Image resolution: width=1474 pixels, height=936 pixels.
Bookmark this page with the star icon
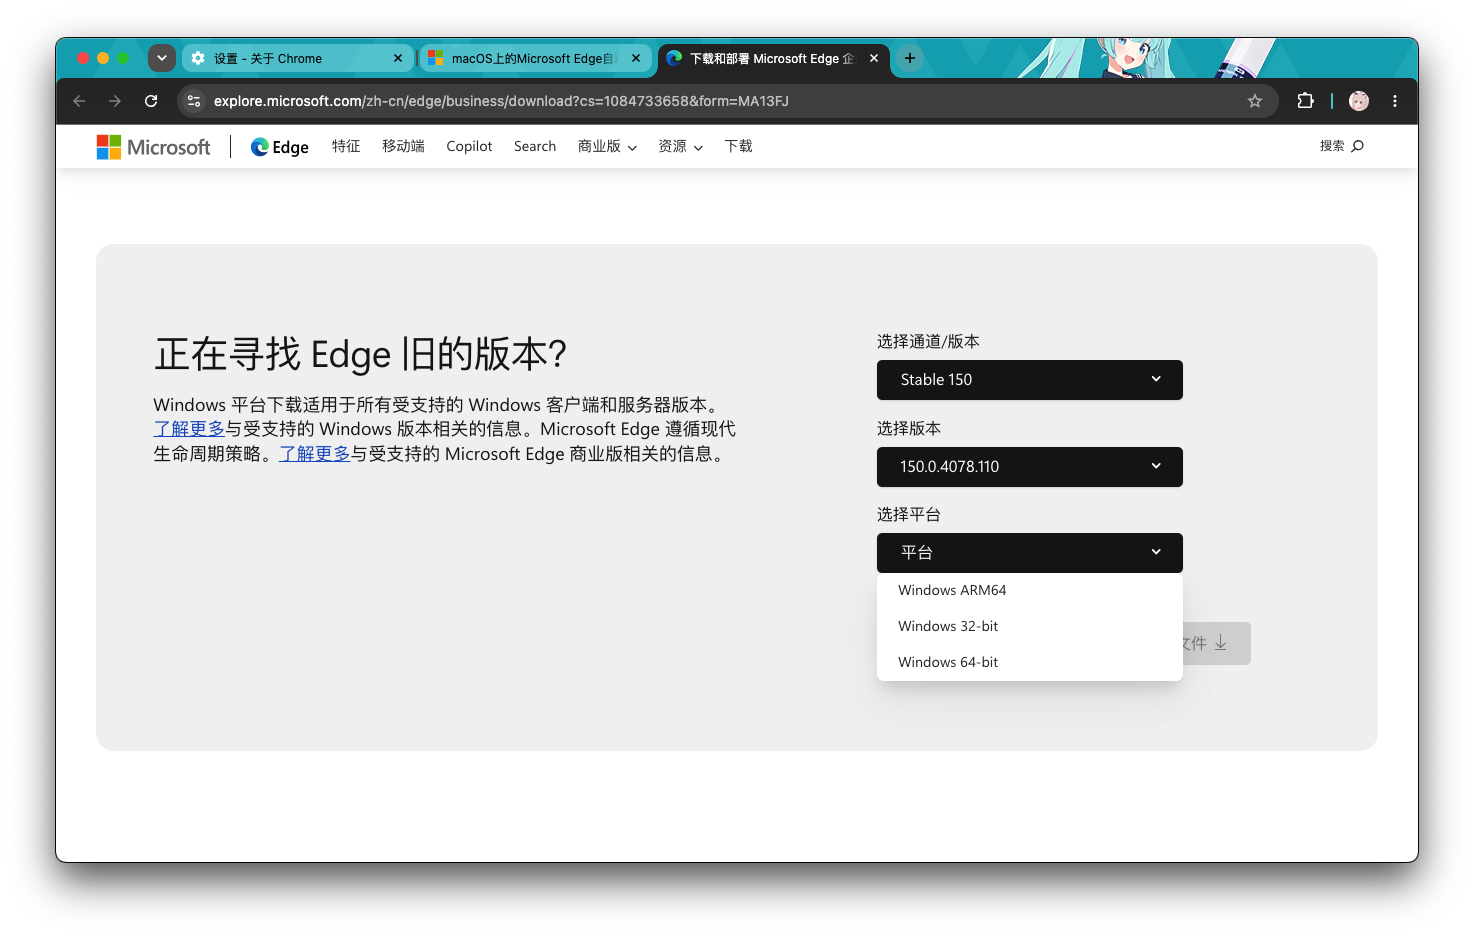click(1255, 101)
